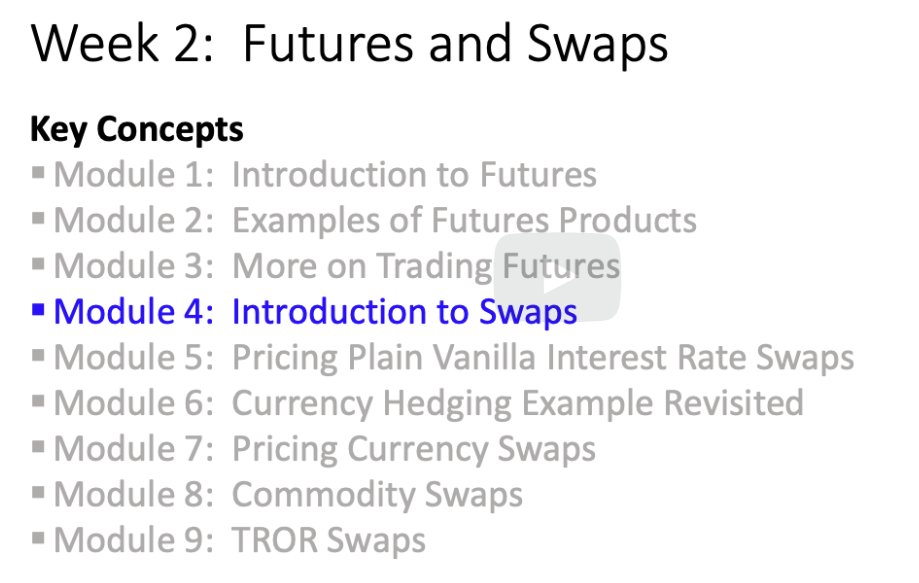
Task: Click the gray bullet beside Module 5
Action: coord(39,356)
